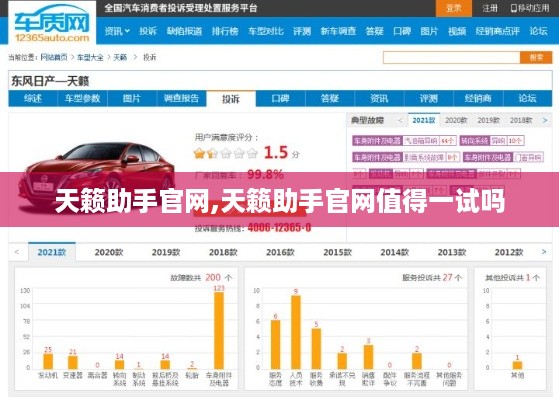
Task: Follow the 天籁 breadcrumb link
Action: (120, 57)
